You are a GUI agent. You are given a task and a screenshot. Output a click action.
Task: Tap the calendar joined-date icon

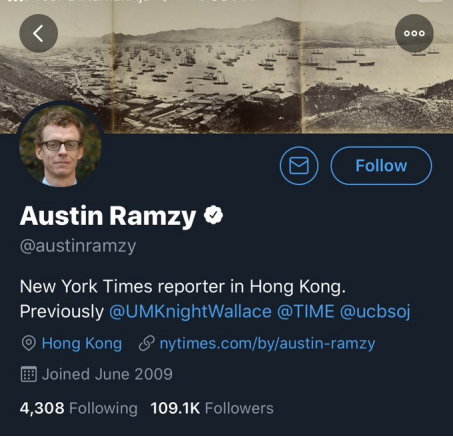click(x=29, y=374)
